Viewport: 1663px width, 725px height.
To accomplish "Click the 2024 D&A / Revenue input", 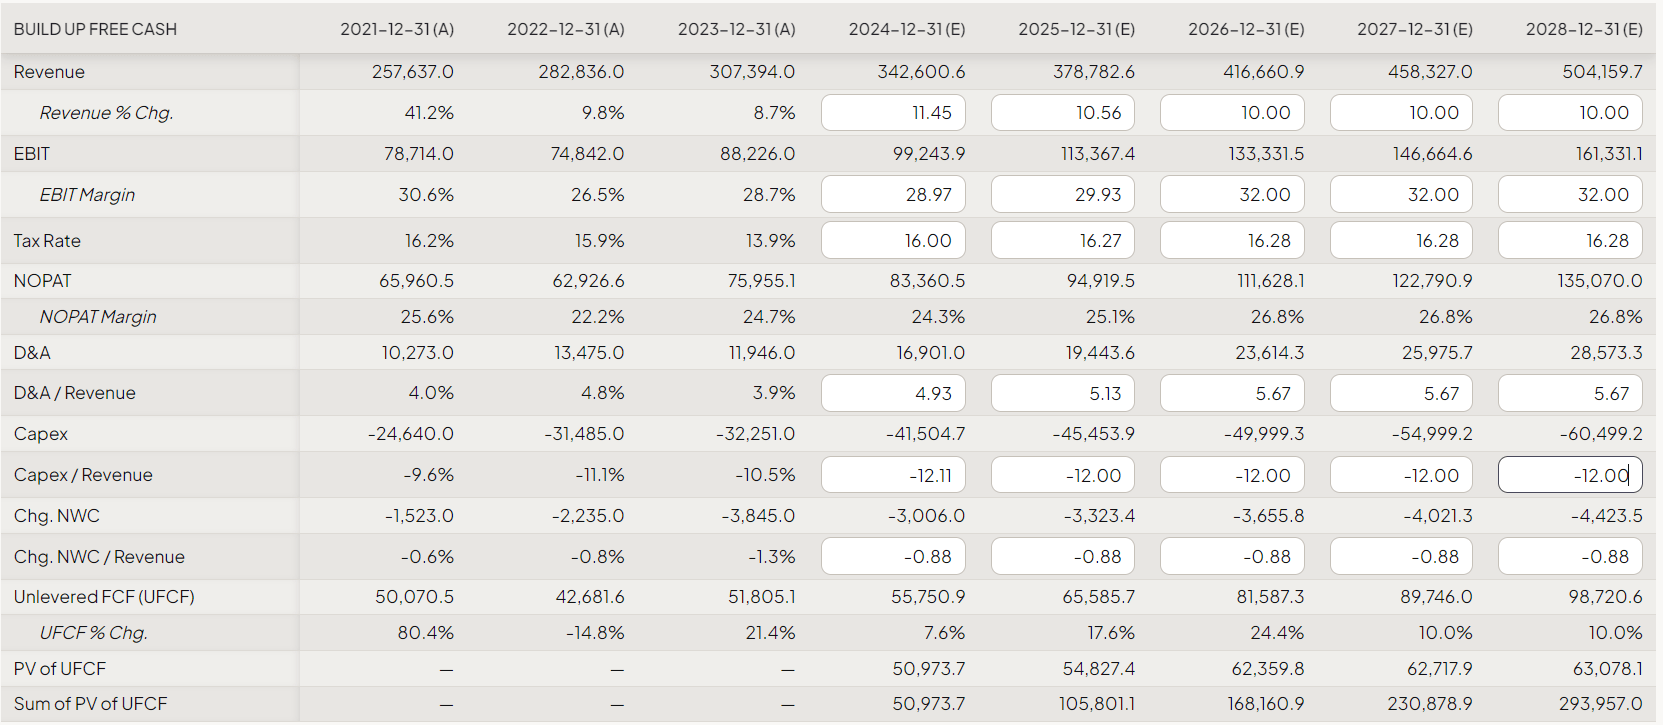I will pos(893,393).
